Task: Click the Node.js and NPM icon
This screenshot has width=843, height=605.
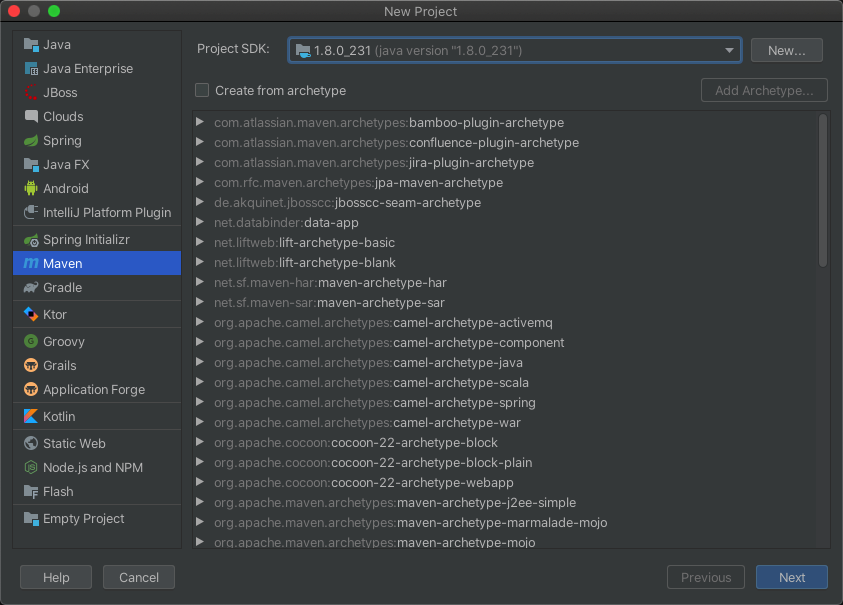Action: [x=31, y=467]
